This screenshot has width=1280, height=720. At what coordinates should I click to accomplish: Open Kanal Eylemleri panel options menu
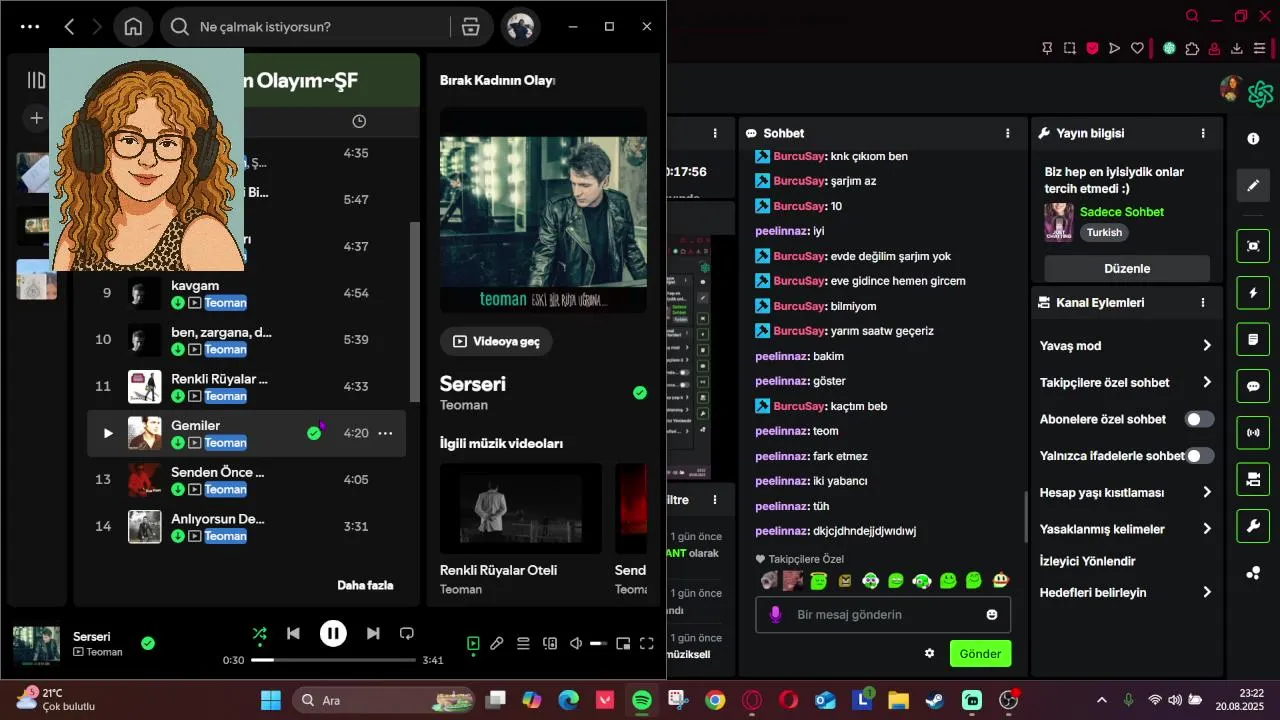coord(1203,302)
